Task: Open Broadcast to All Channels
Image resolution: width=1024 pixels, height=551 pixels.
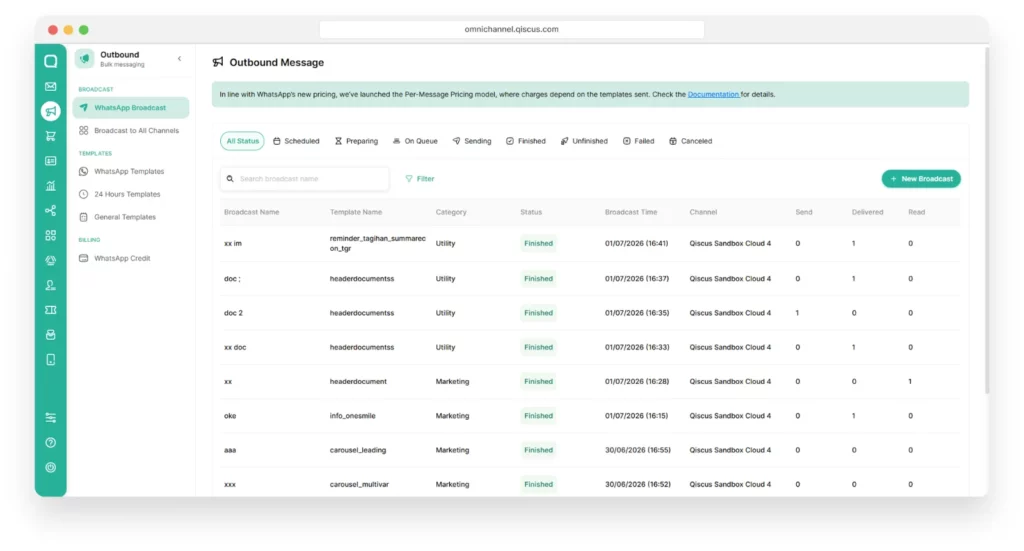Action: [x=131, y=131]
